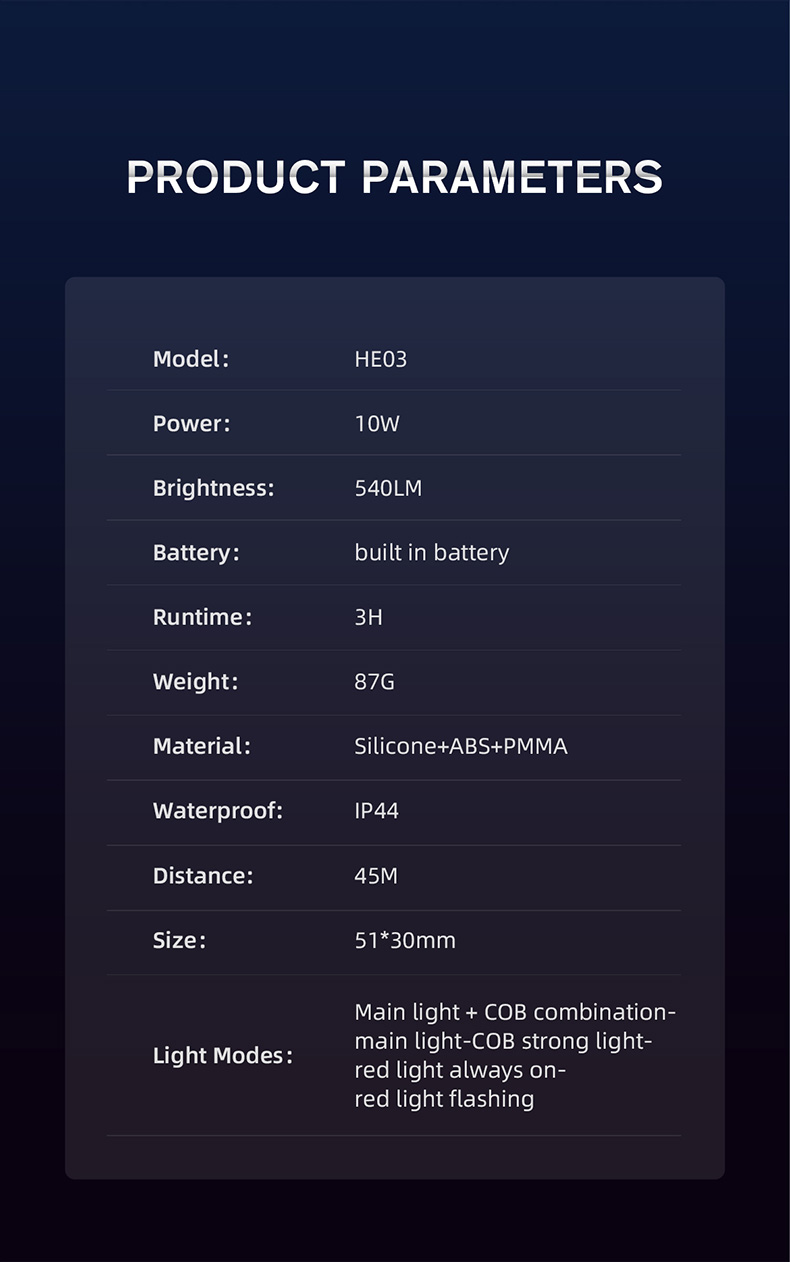Select the 540LM brightness value
Viewport: 790px width, 1262px height.
pyautogui.click(x=388, y=489)
